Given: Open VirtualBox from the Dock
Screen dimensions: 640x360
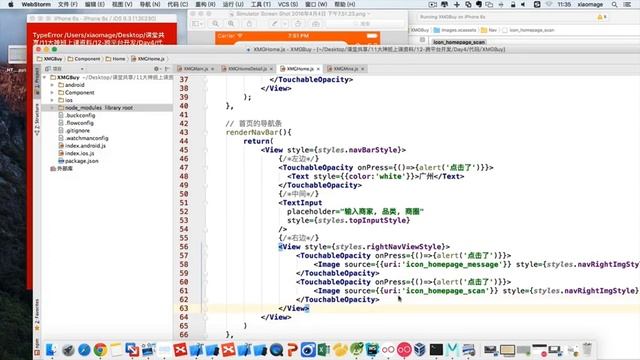Looking at the screenshot, I should pyautogui.click(x=420, y=350).
